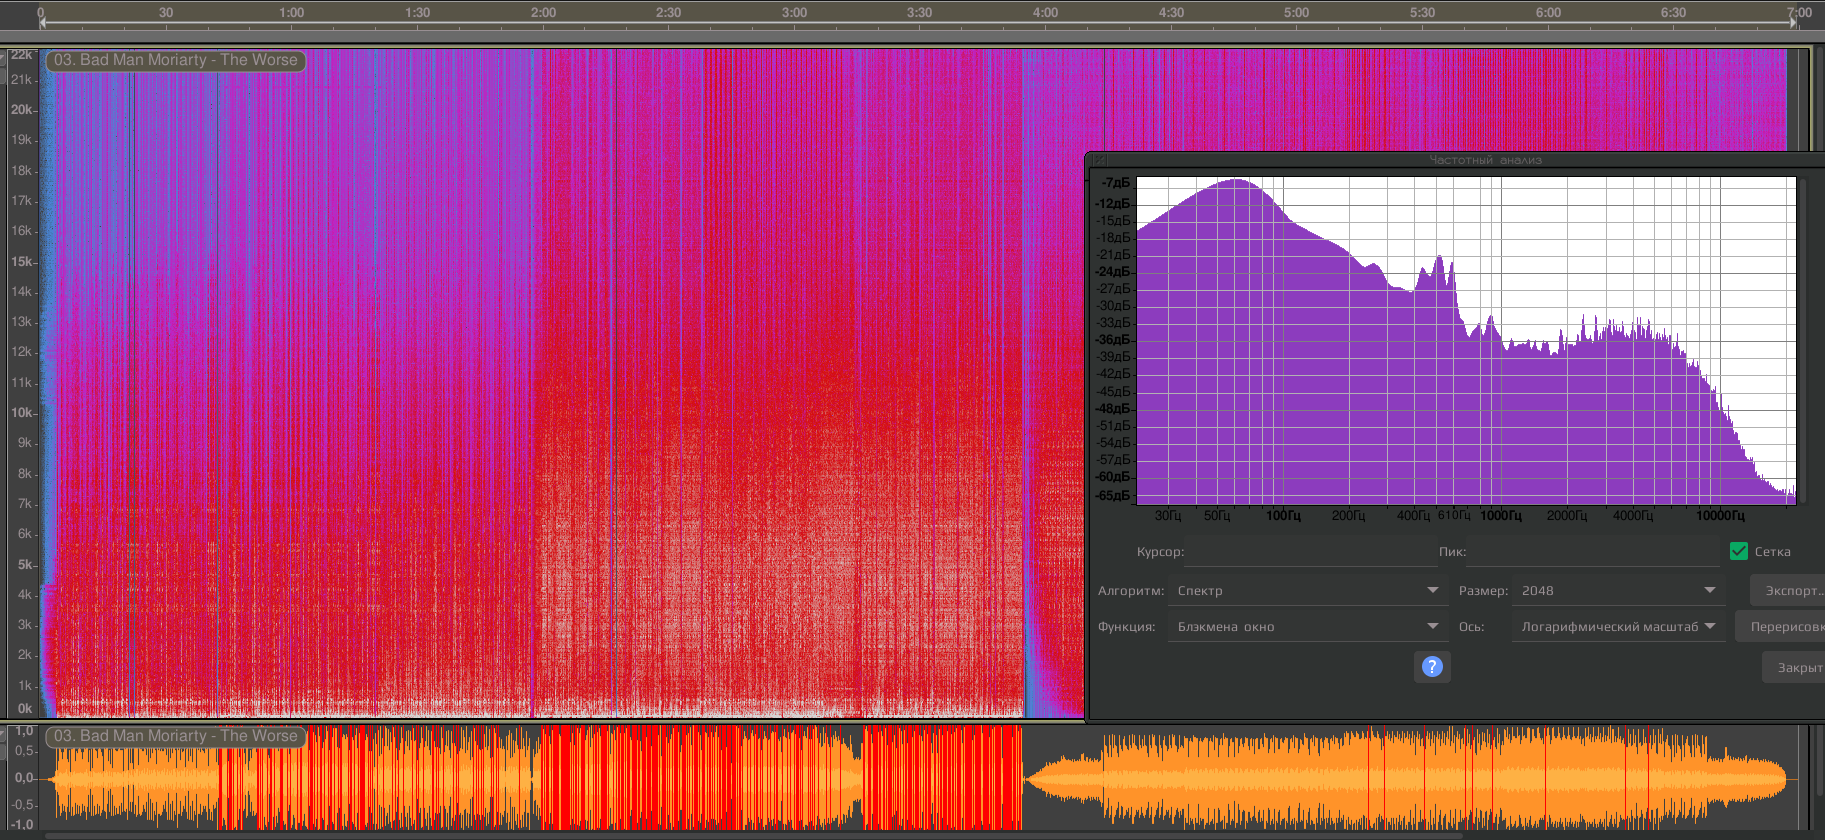The height and width of the screenshot is (840, 1825).
Task: Click the Пик readout field
Action: (1593, 552)
